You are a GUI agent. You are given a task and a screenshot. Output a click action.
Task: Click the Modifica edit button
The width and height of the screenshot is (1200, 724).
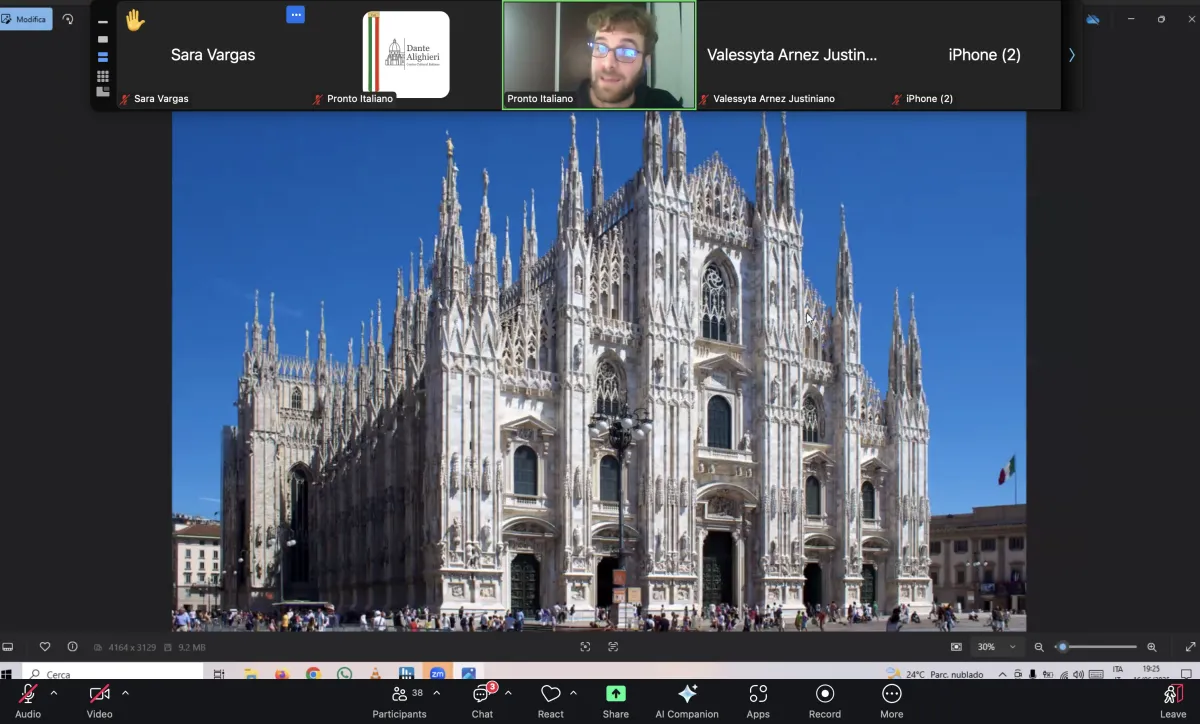[x=26, y=19]
